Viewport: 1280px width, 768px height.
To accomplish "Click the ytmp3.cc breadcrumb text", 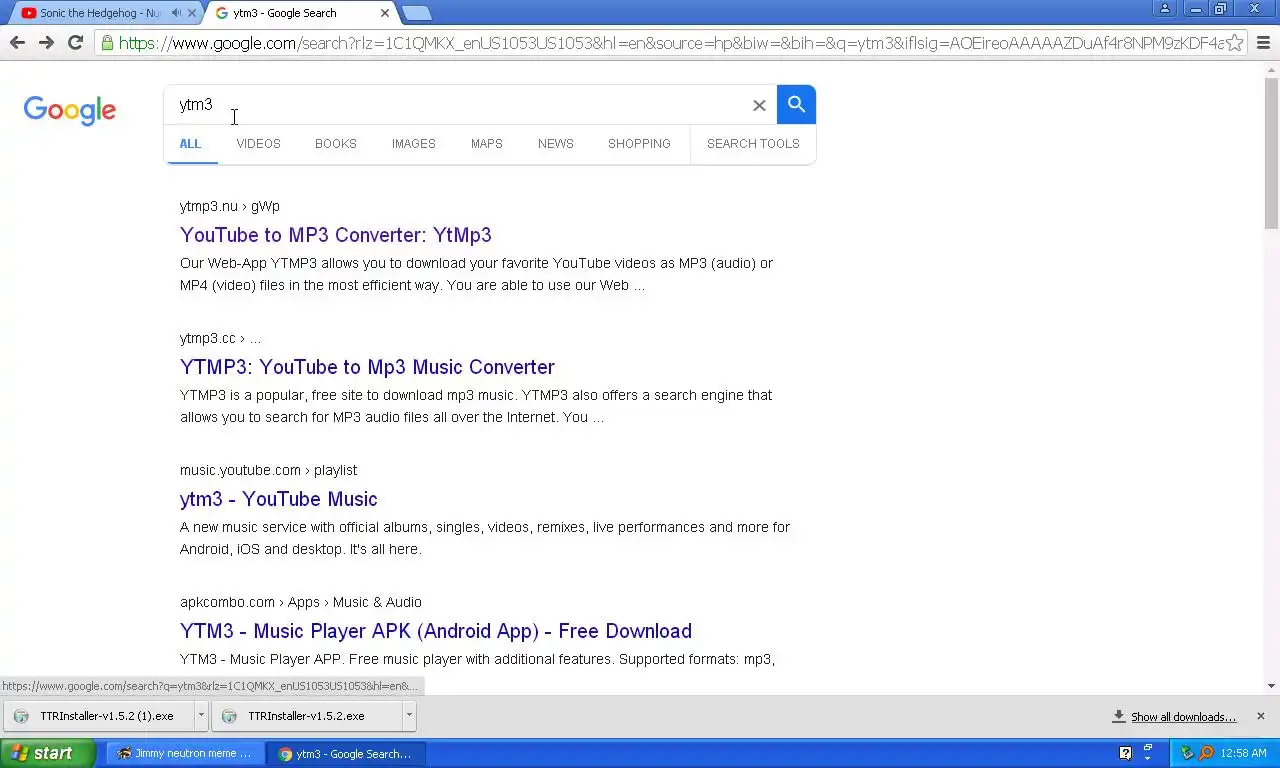I will 220,338.
